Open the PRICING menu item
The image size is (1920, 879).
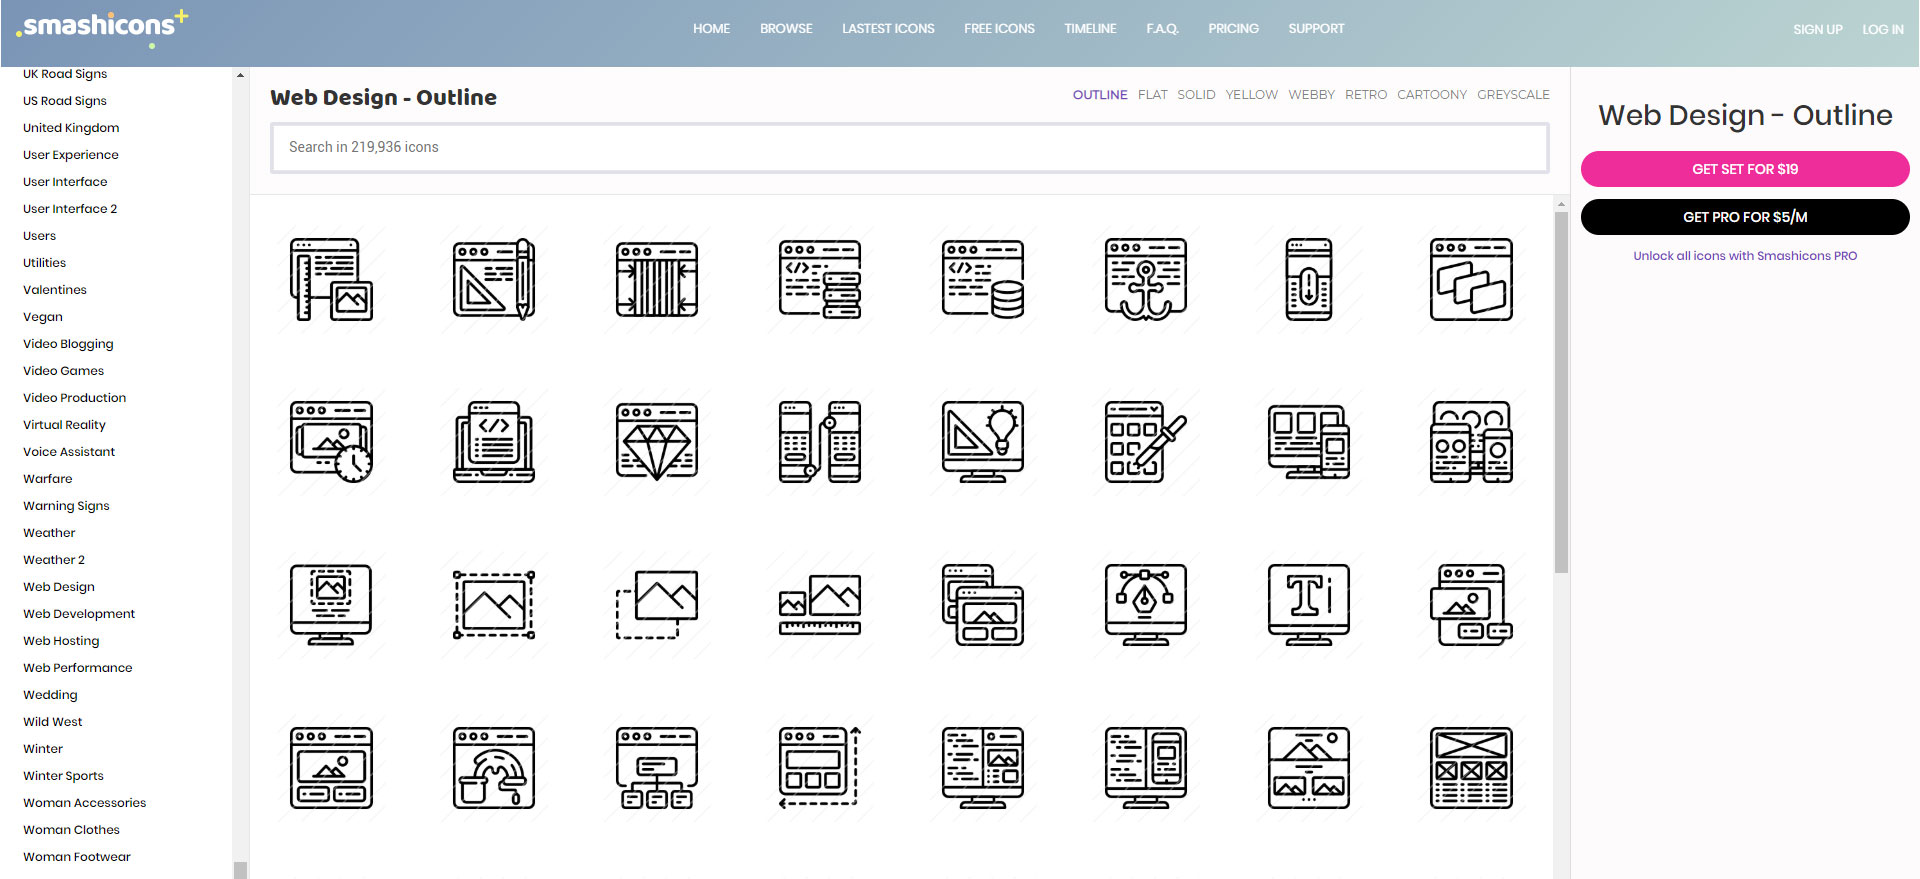click(1233, 29)
